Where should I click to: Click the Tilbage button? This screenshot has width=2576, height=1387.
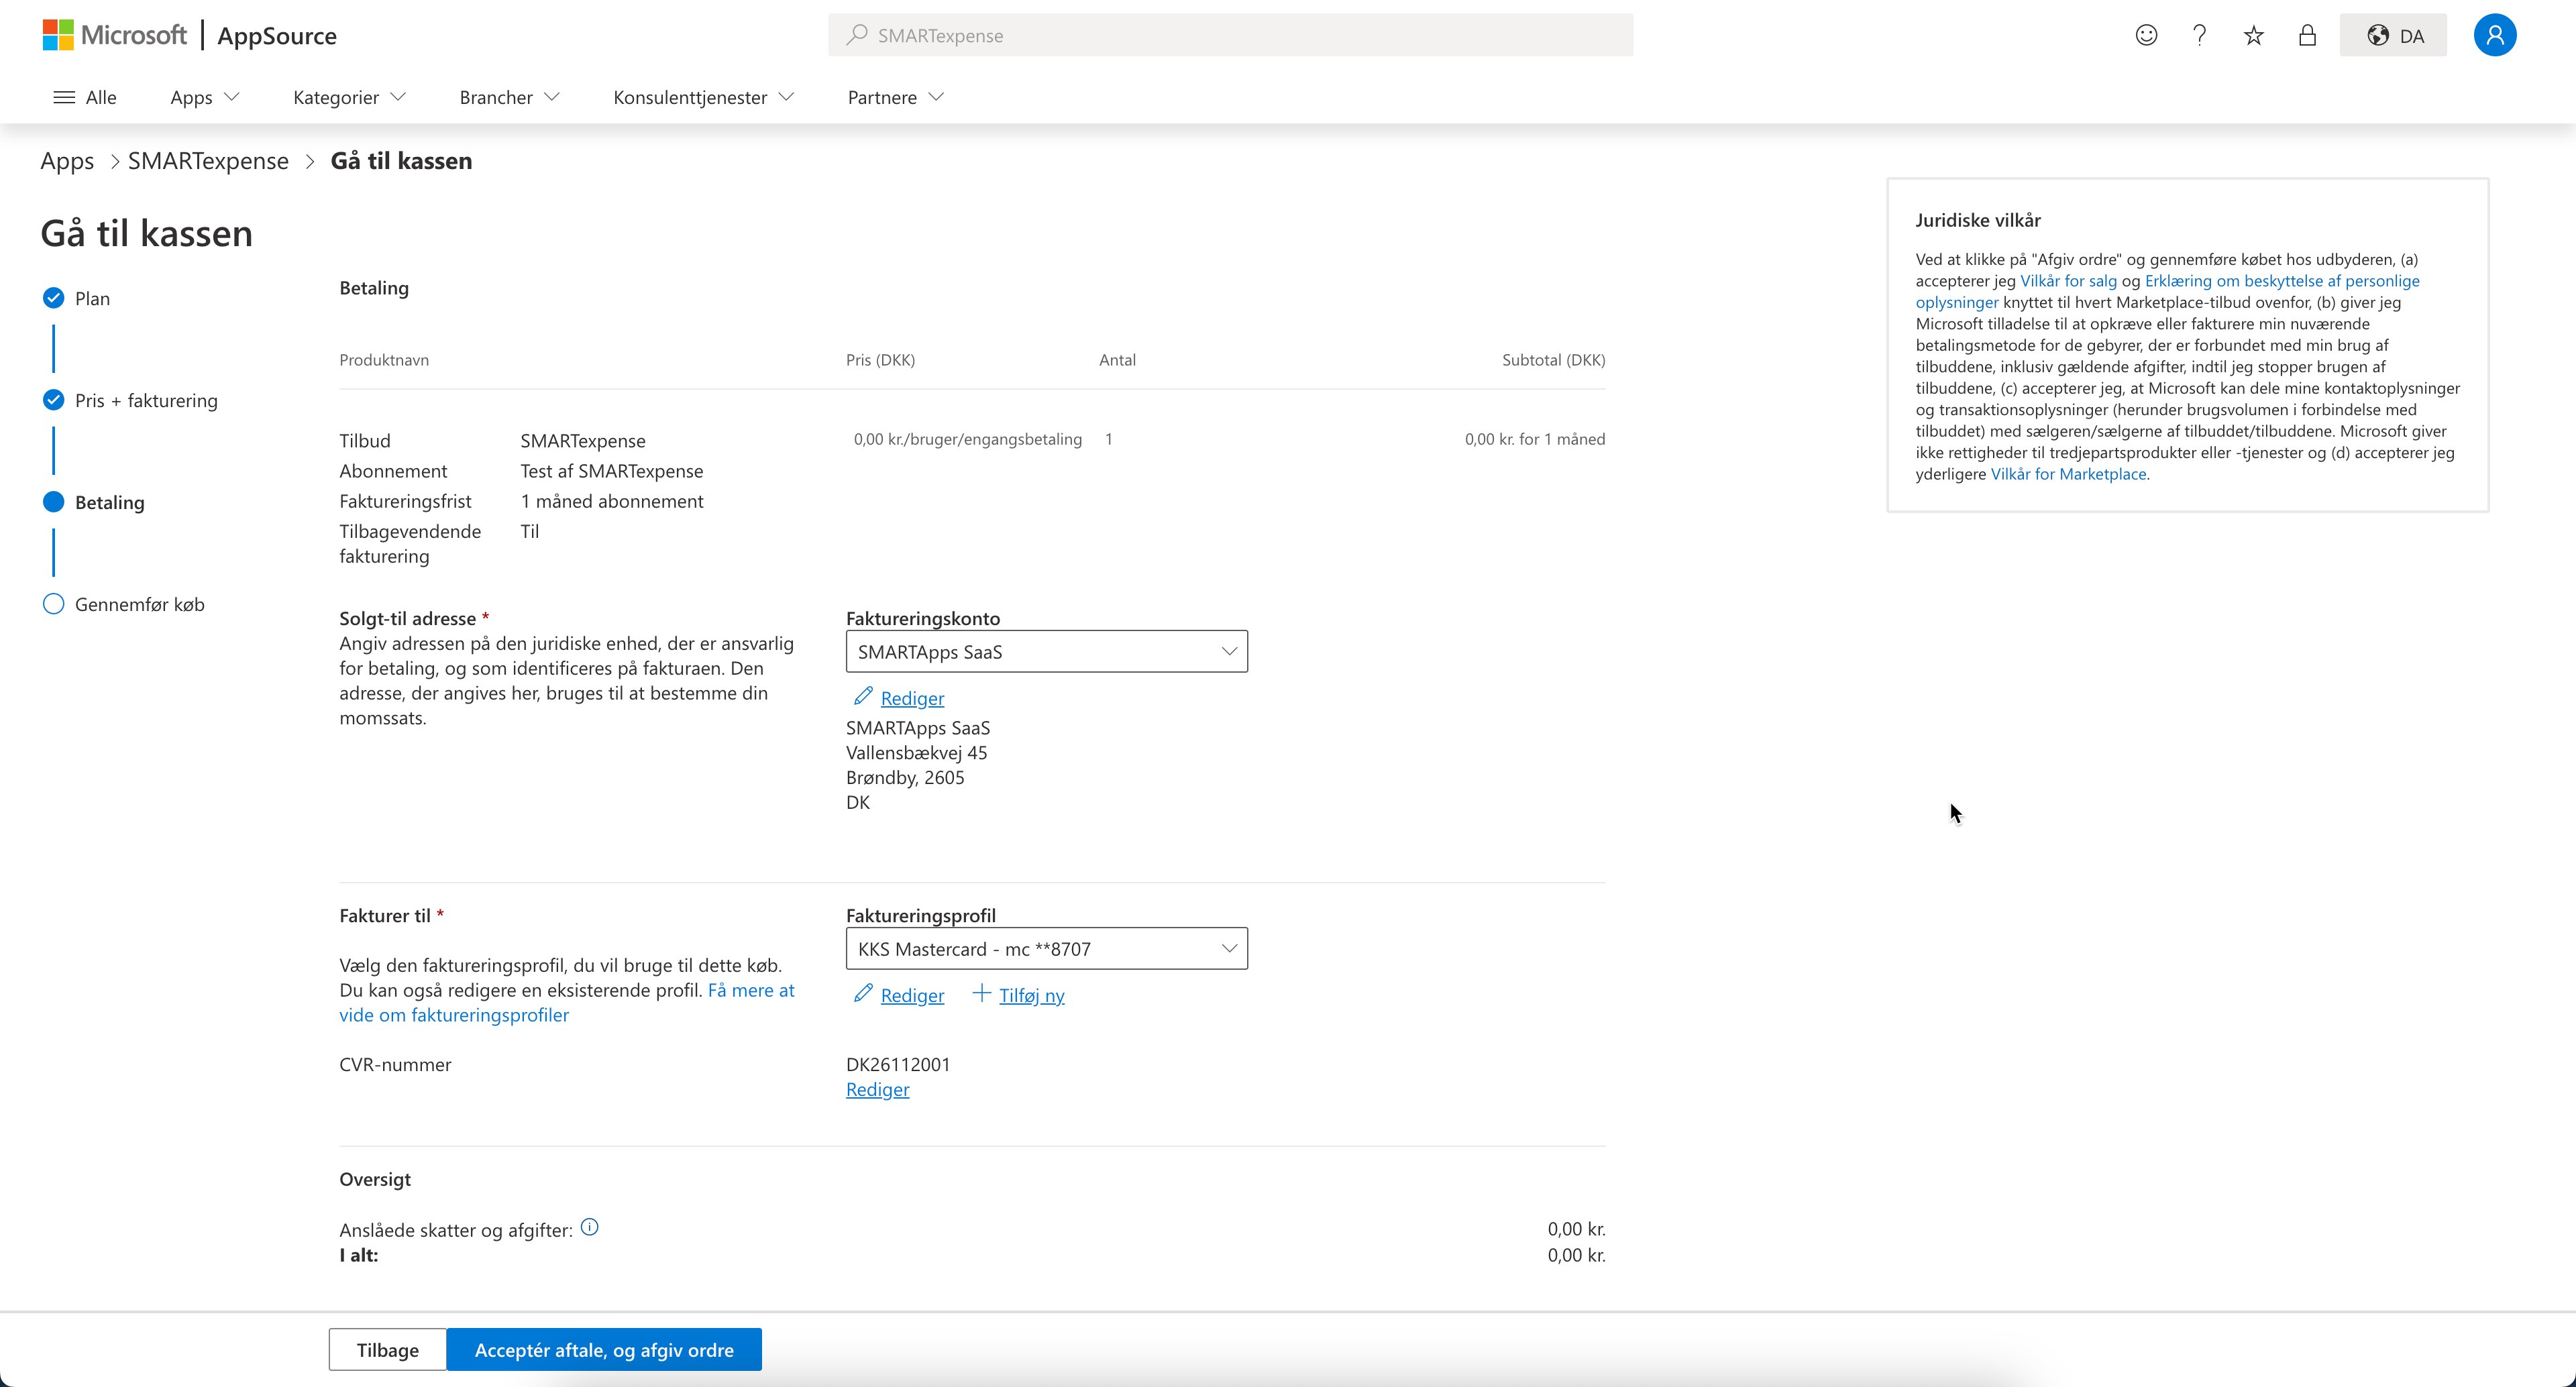387,1350
